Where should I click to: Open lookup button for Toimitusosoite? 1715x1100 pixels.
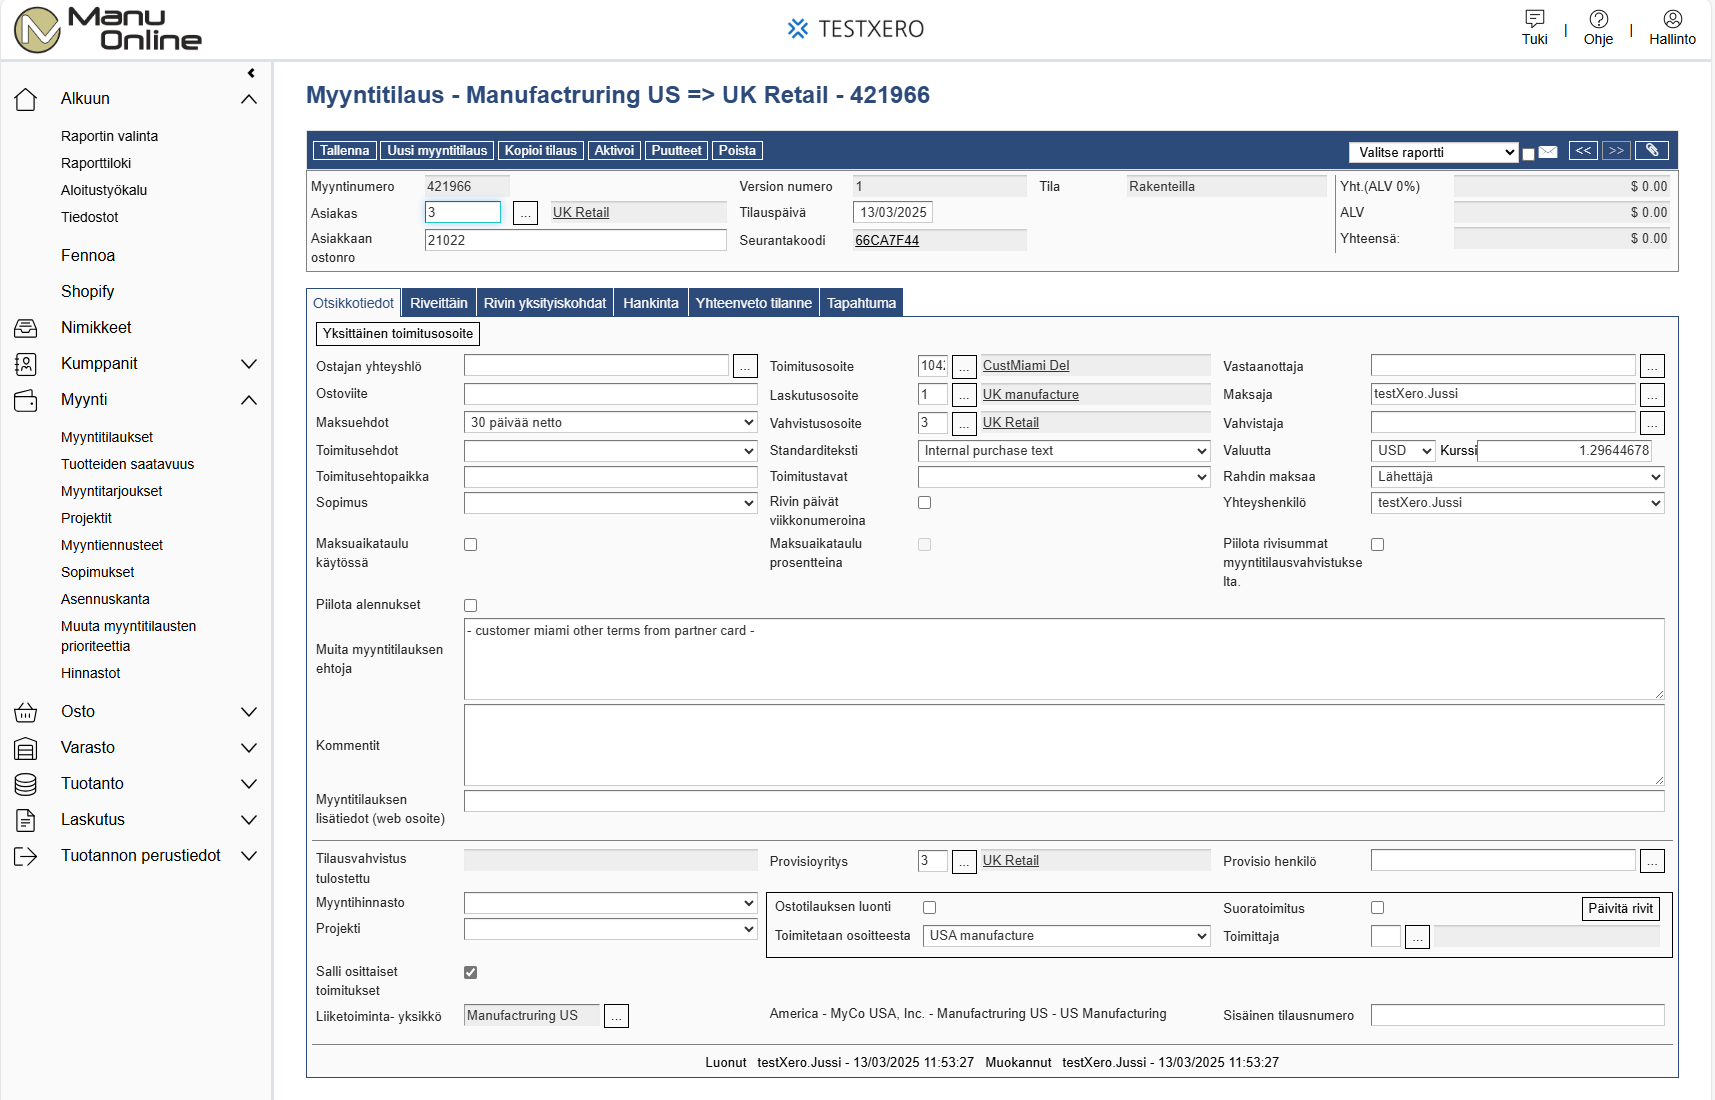[x=964, y=367]
